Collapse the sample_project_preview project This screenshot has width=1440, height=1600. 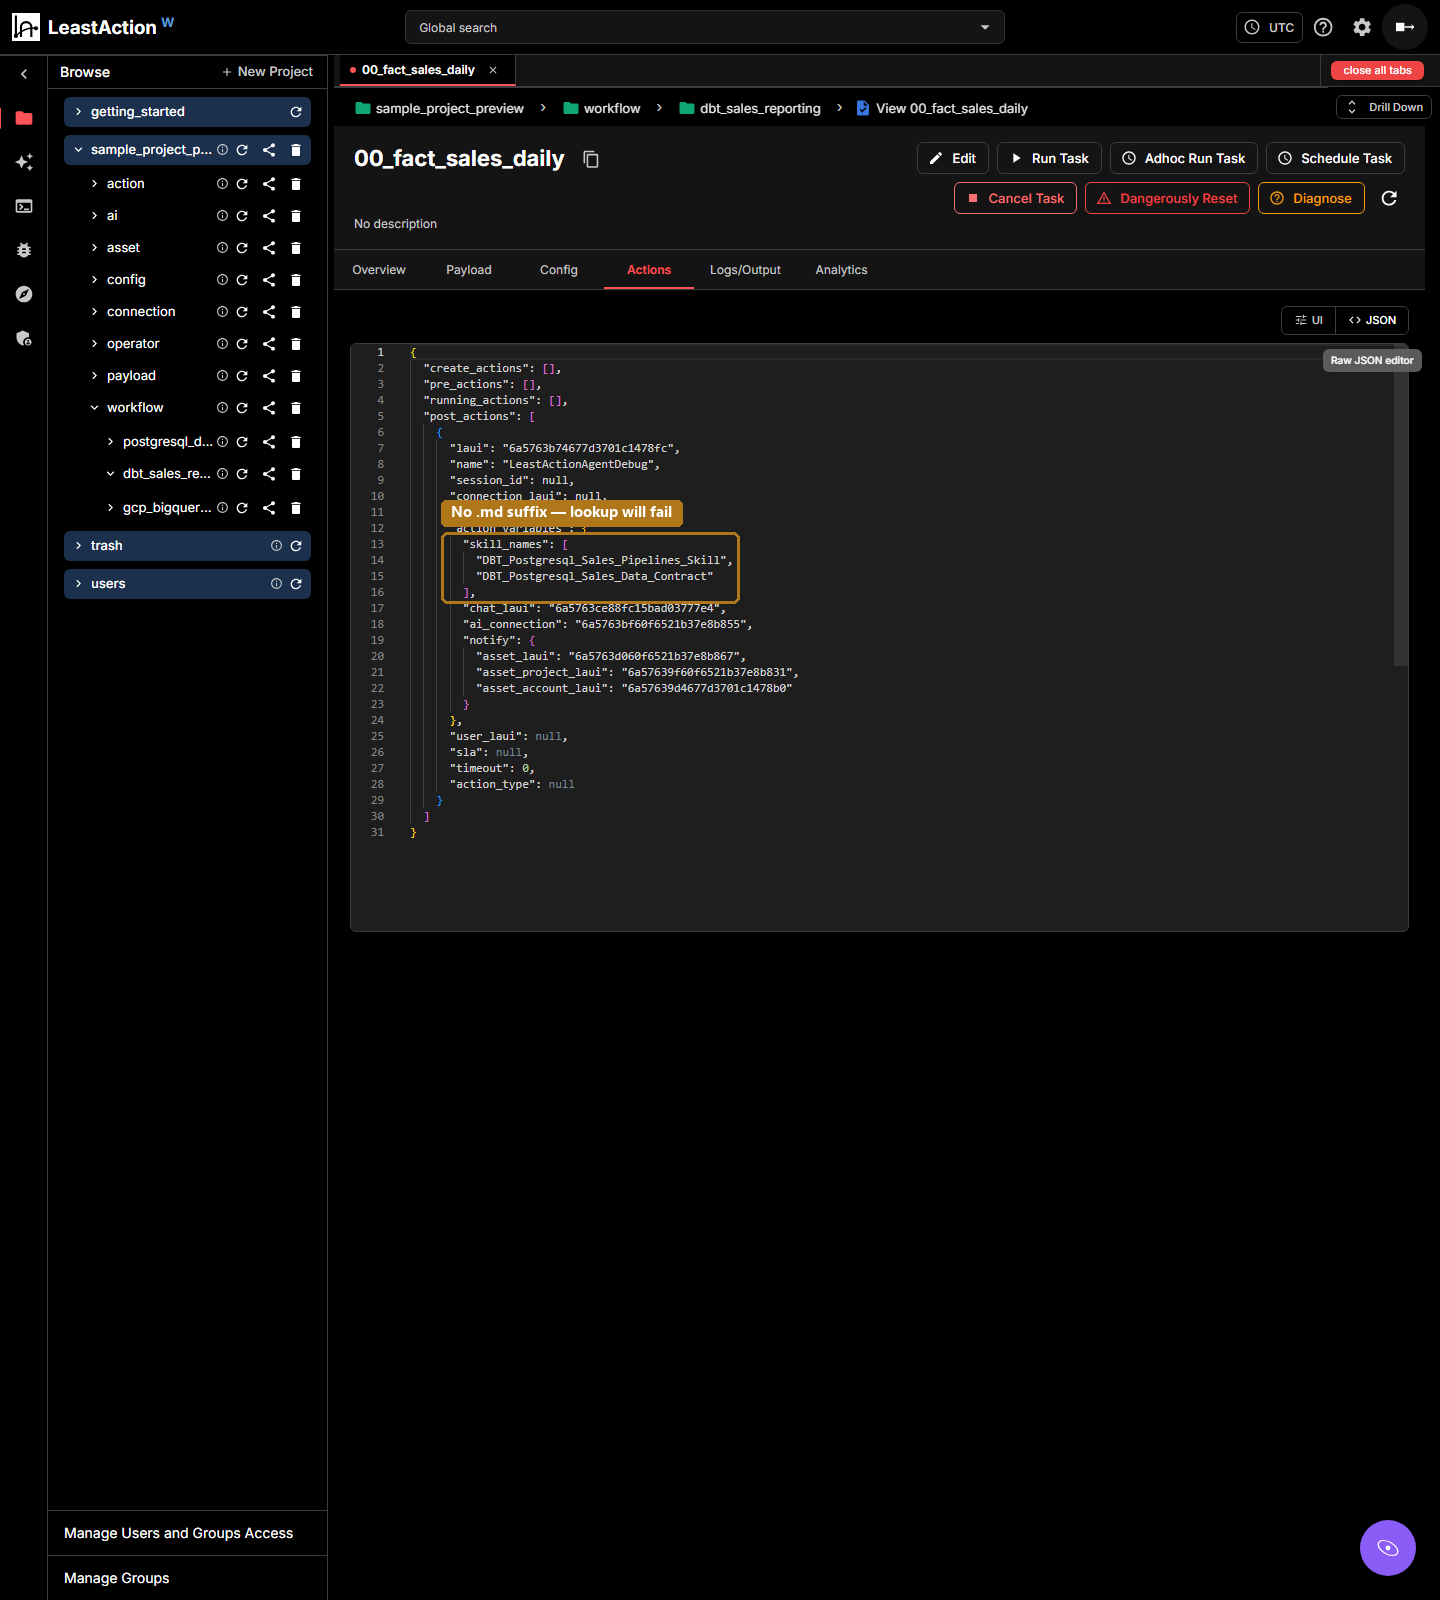tap(79, 150)
